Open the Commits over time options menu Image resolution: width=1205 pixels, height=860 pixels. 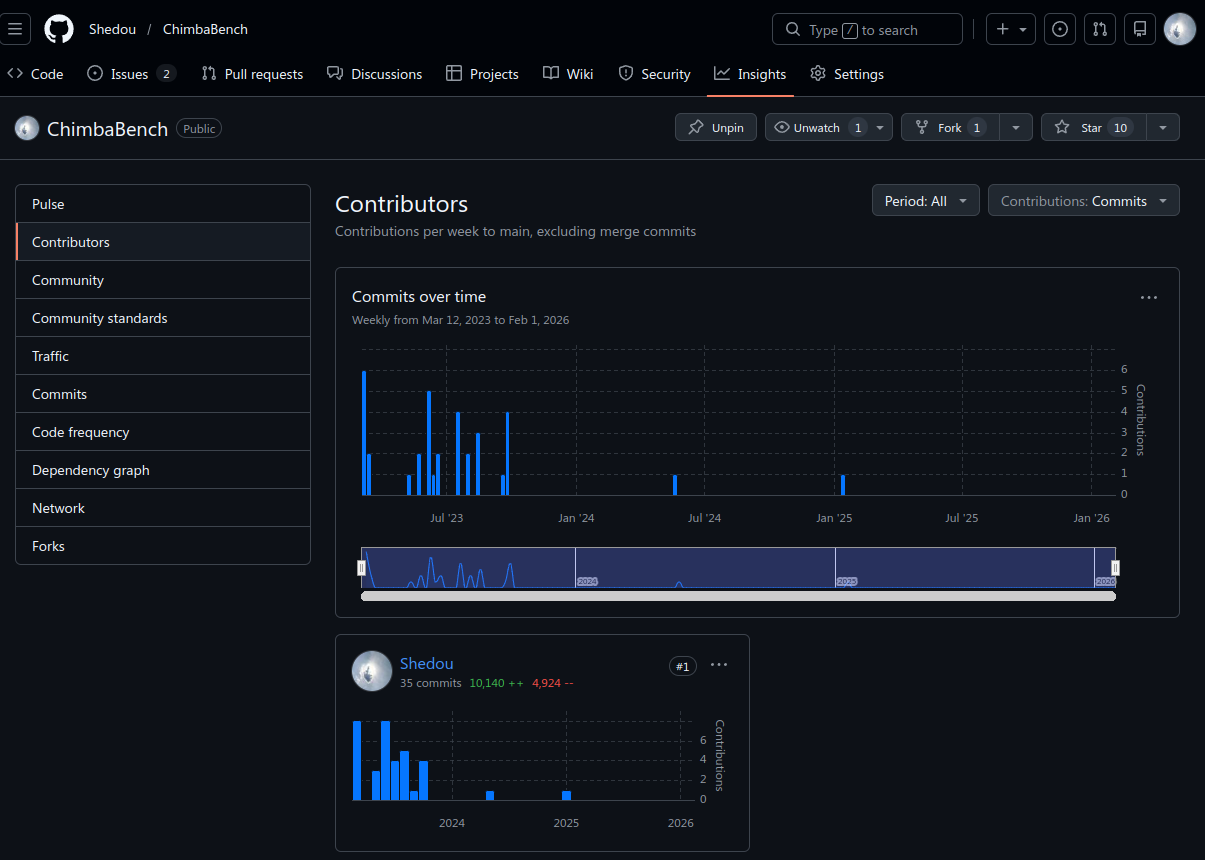pos(1149,297)
